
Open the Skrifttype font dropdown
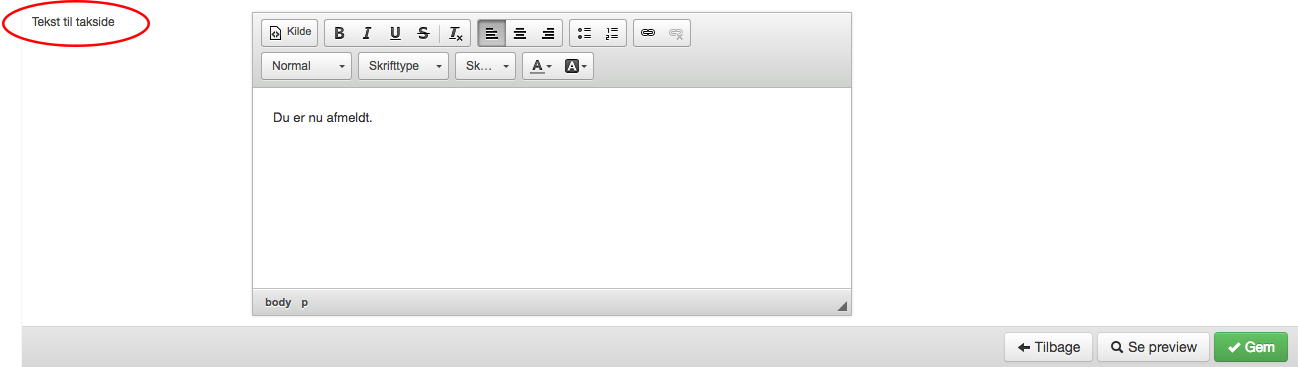pos(403,66)
